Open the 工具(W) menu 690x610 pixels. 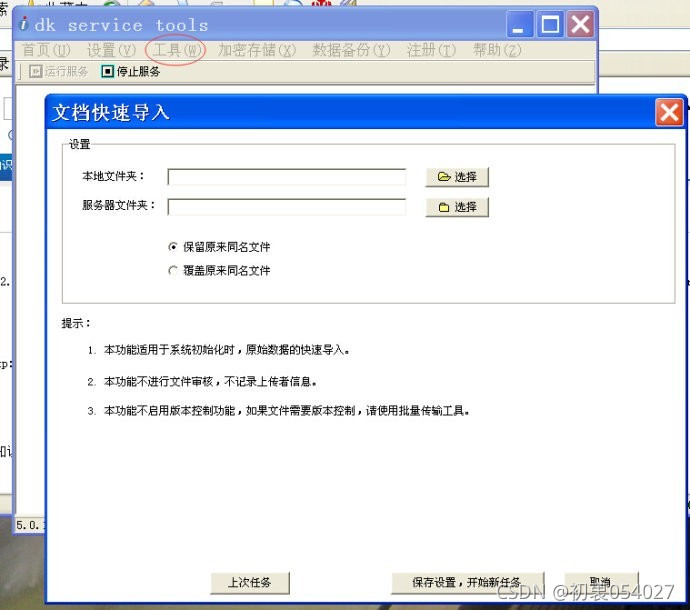pyautogui.click(x=176, y=50)
